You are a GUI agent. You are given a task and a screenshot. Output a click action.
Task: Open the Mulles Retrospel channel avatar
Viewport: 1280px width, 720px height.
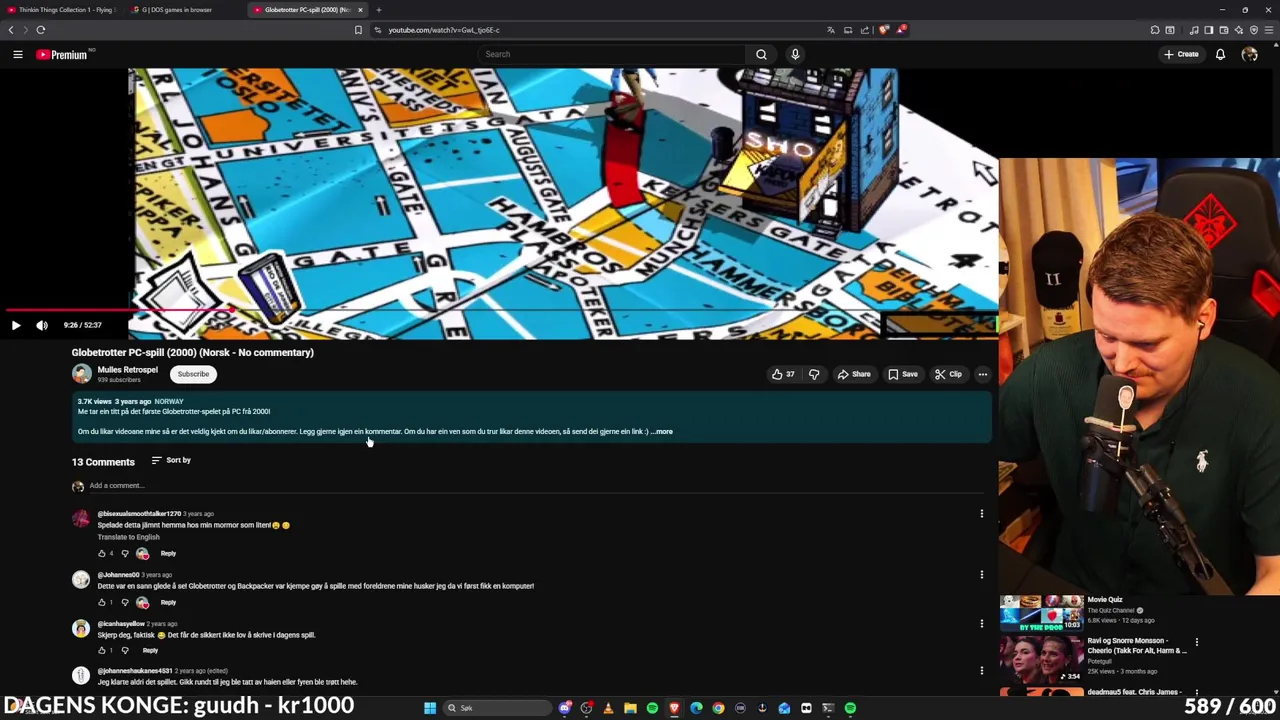pos(81,374)
